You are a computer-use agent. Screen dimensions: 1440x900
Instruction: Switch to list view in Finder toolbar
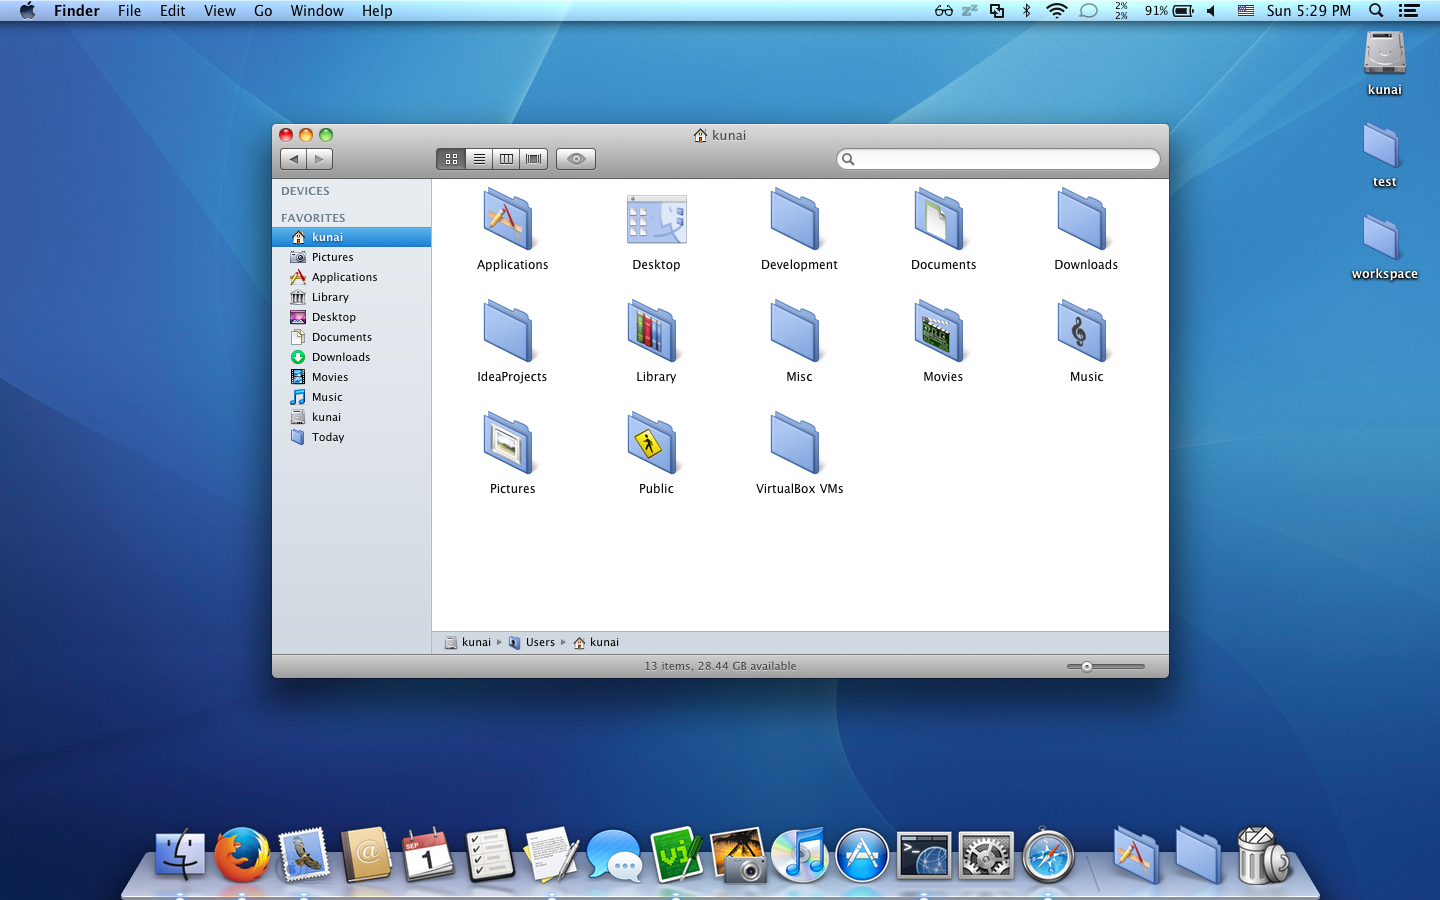tap(479, 159)
